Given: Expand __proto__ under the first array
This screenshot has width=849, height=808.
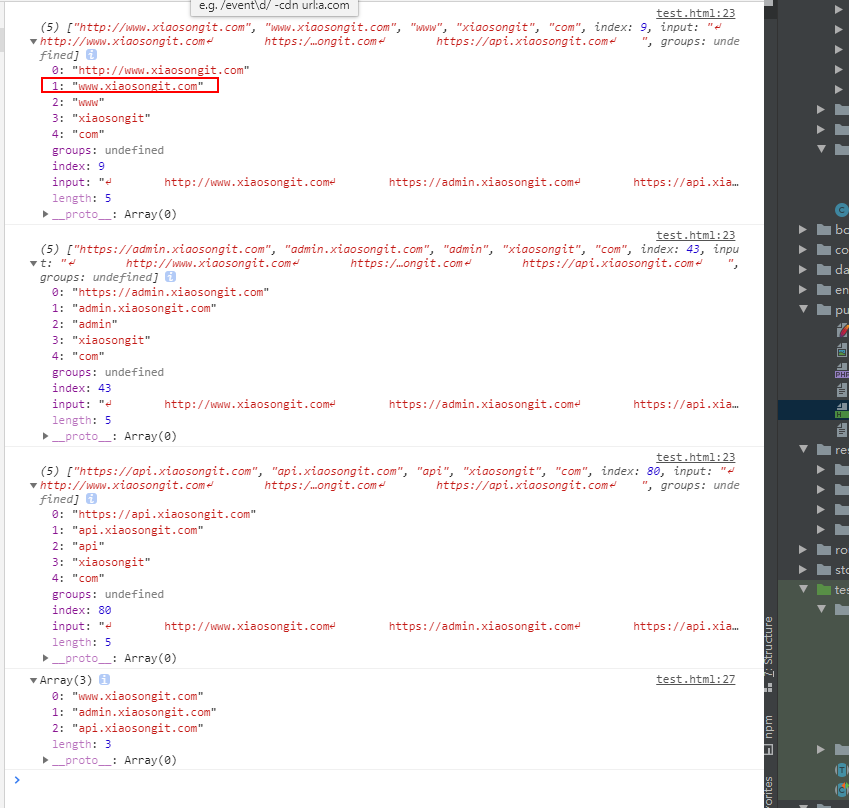Looking at the screenshot, I should pos(47,215).
